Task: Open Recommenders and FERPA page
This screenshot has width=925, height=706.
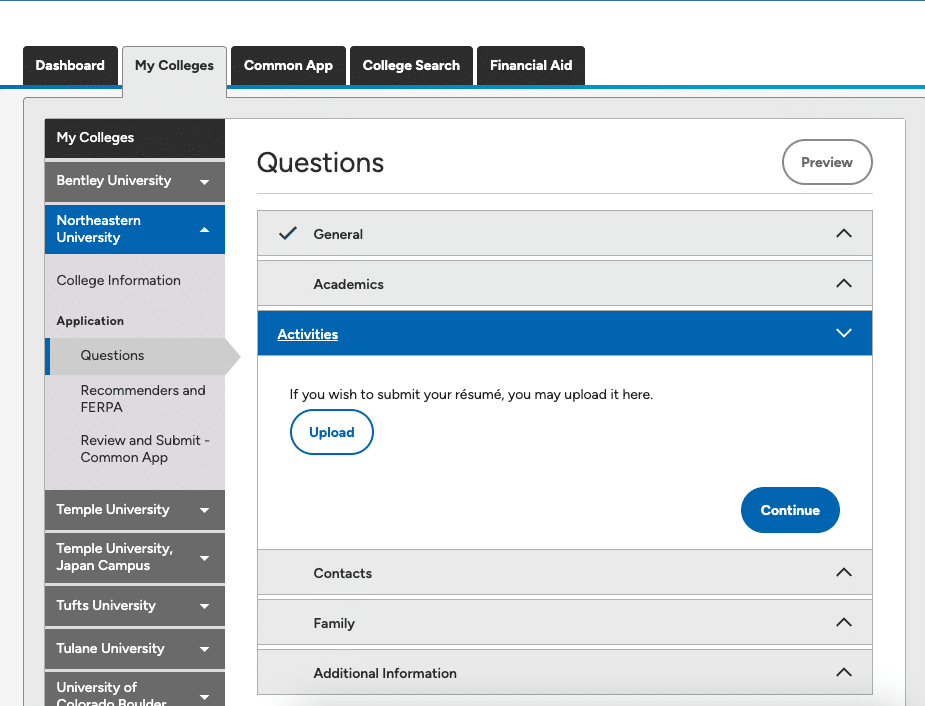Action: click(x=143, y=399)
